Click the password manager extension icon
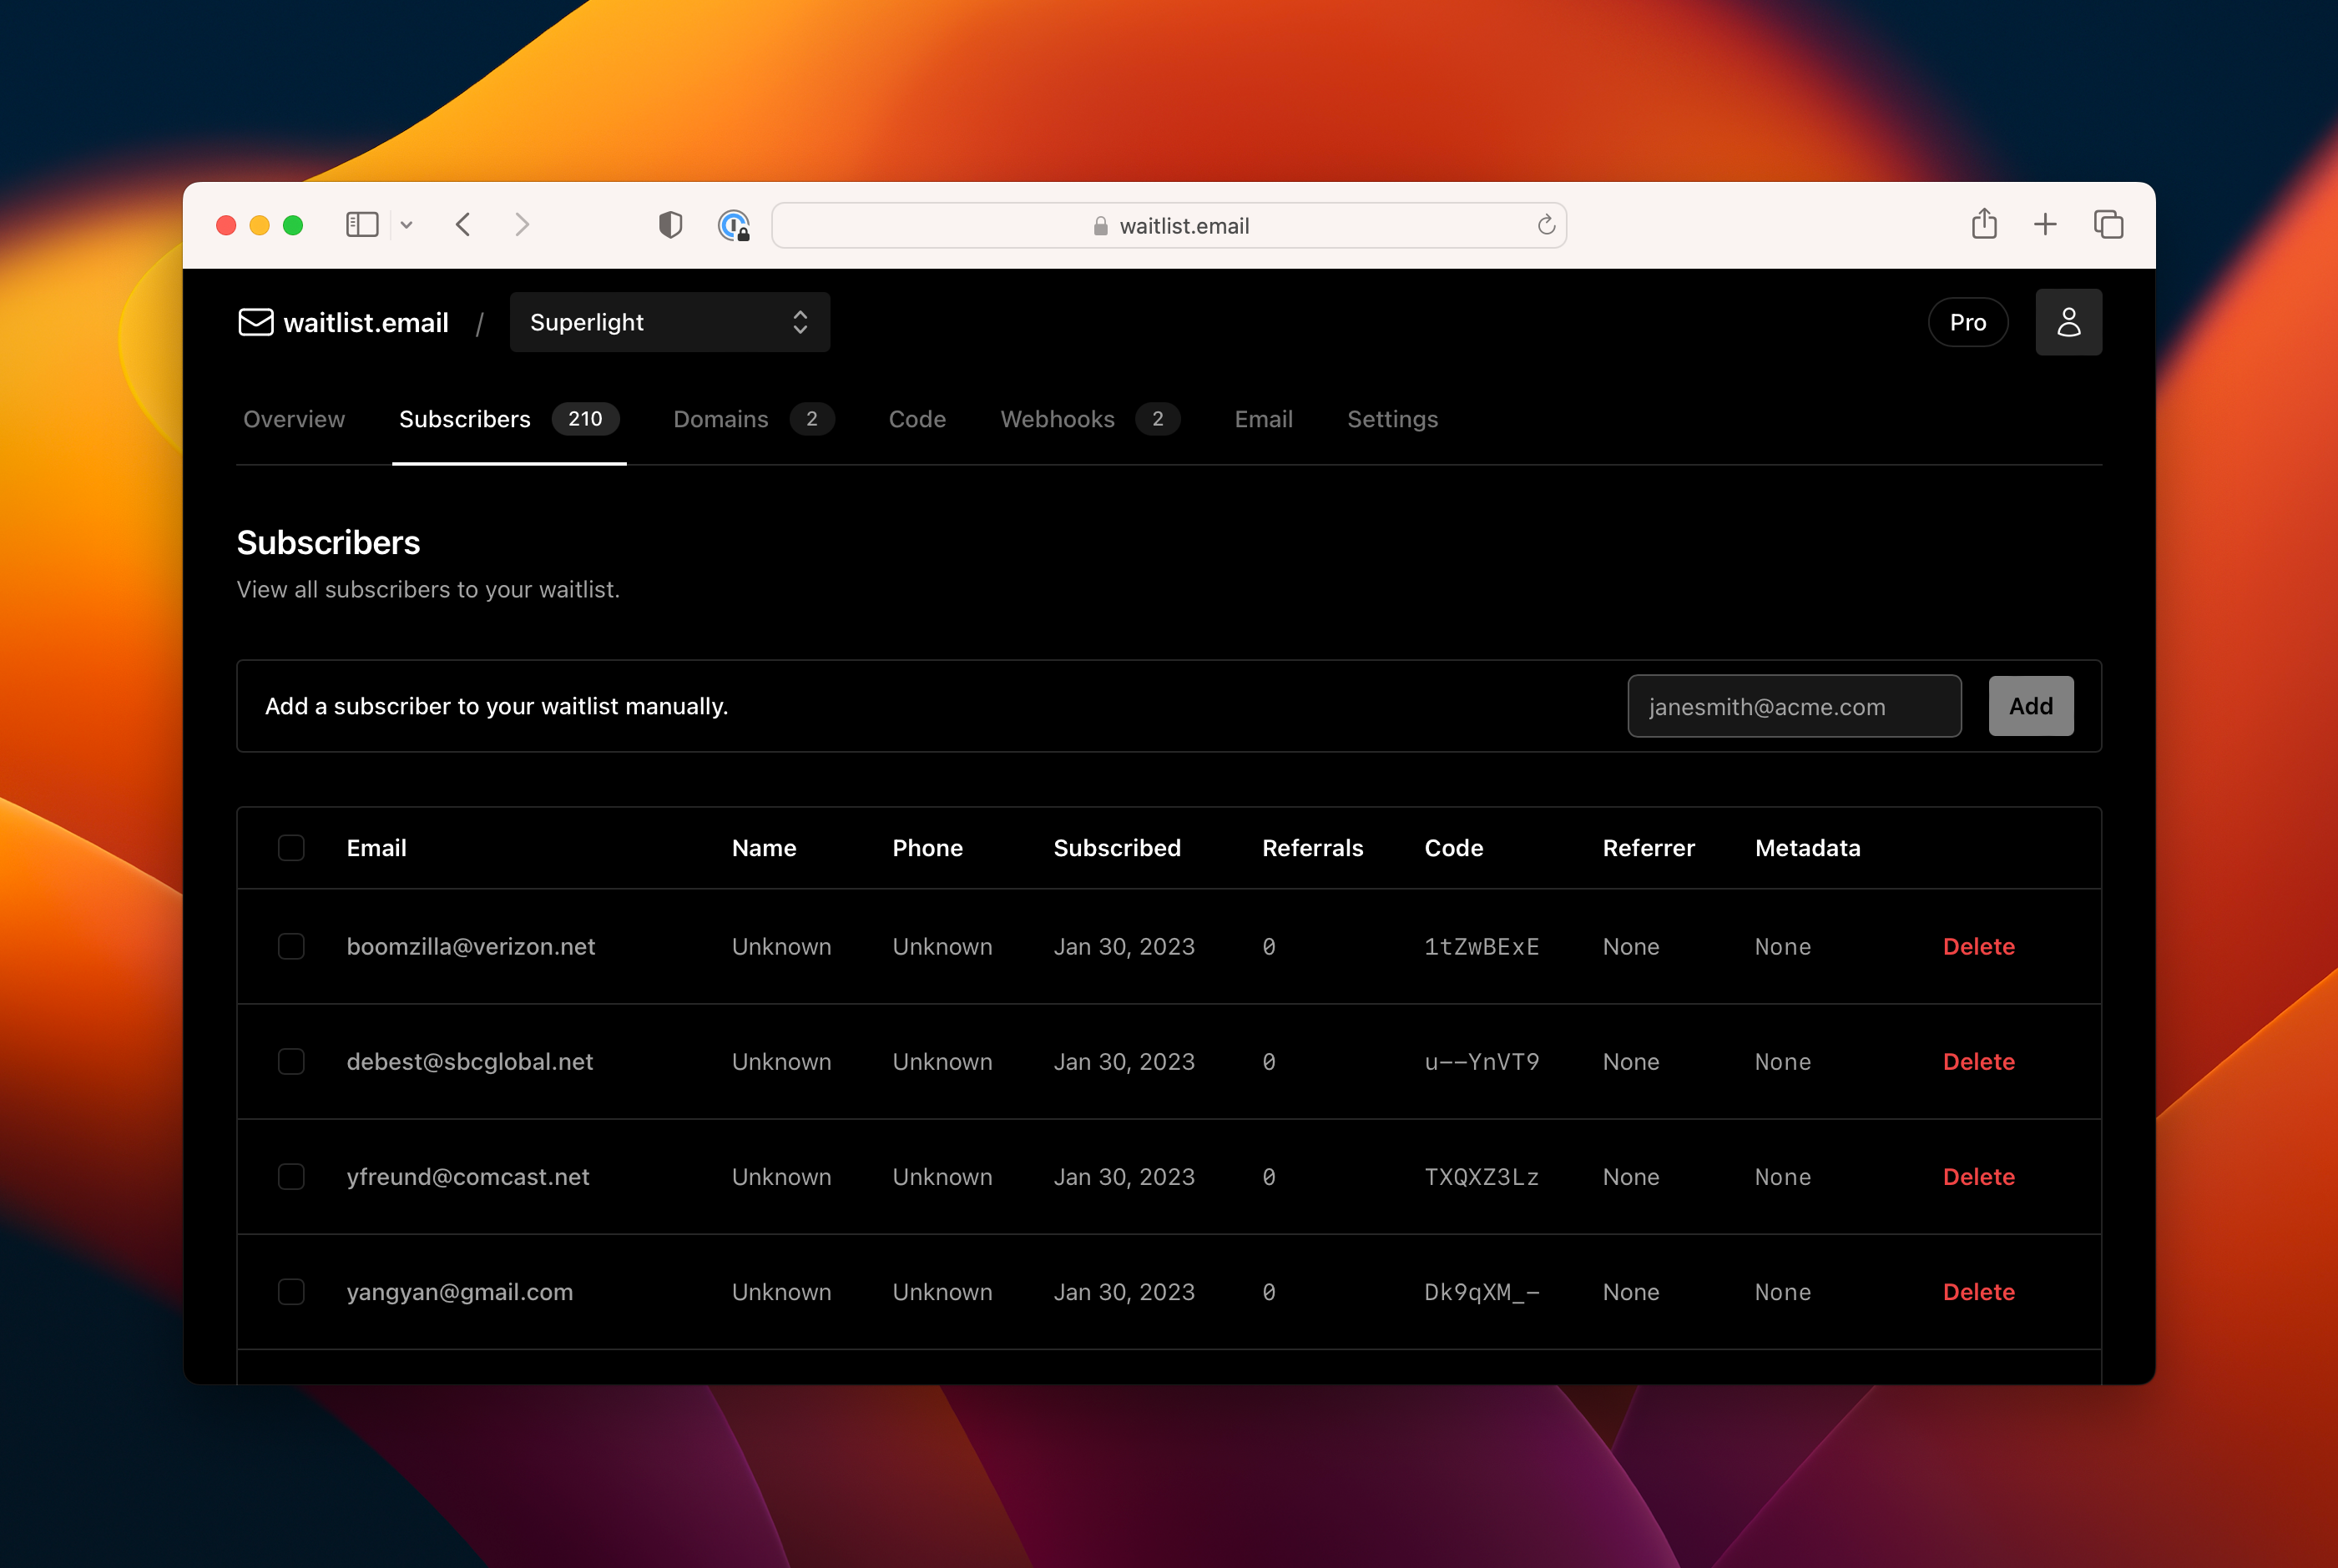This screenshot has height=1568, width=2338. pos(734,225)
